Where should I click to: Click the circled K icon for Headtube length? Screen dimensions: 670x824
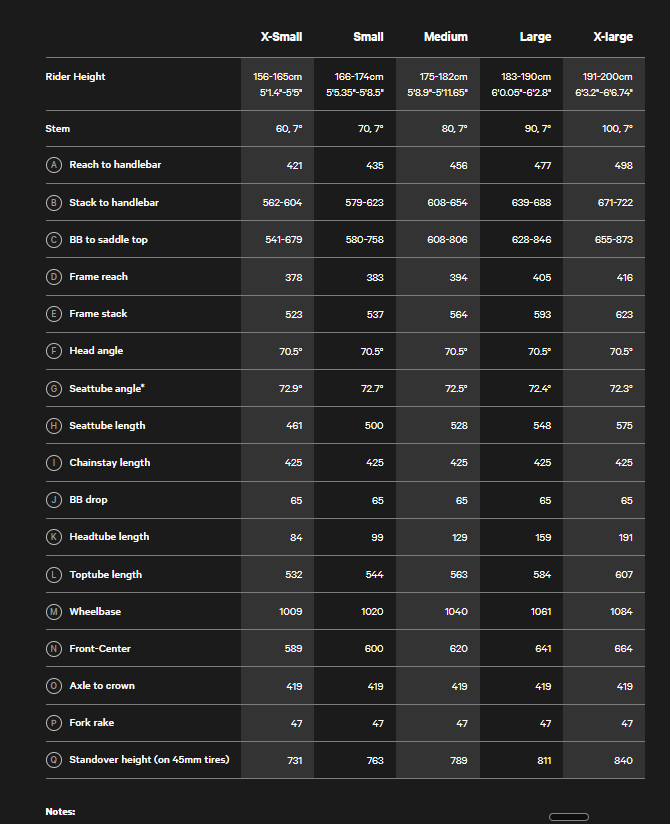click(x=54, y=537)
